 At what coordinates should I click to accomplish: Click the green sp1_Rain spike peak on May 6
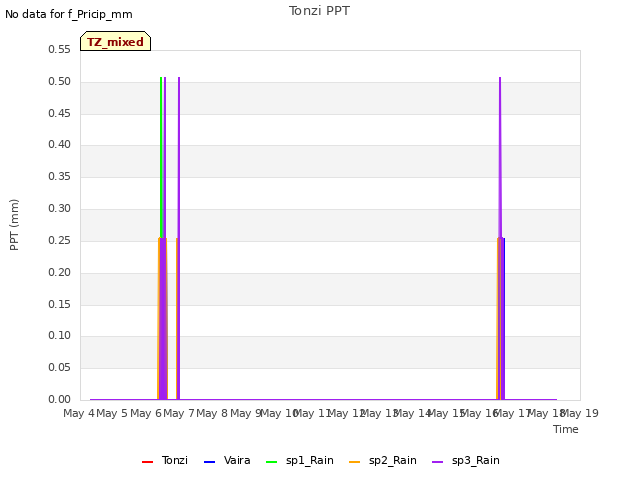click(x=161, y=78)
